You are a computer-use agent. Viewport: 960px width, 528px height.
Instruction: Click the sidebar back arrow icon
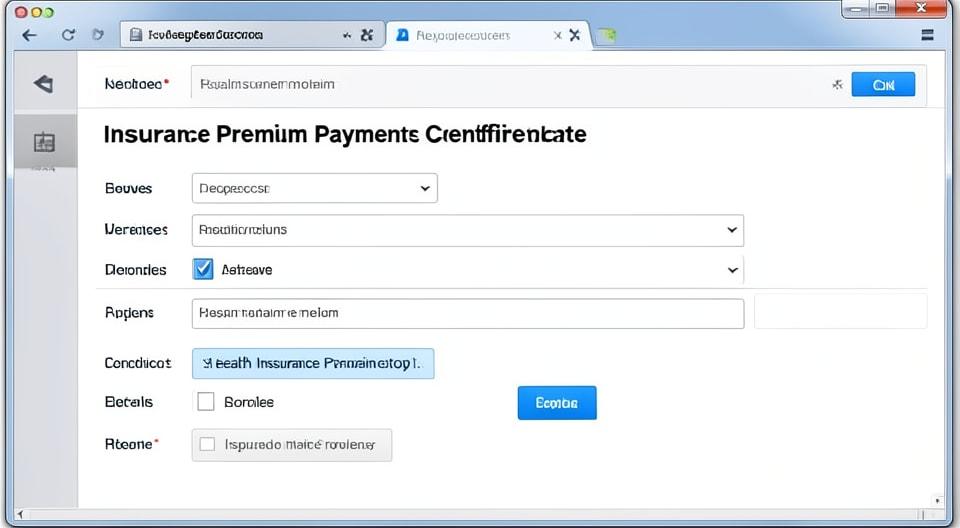43,83
